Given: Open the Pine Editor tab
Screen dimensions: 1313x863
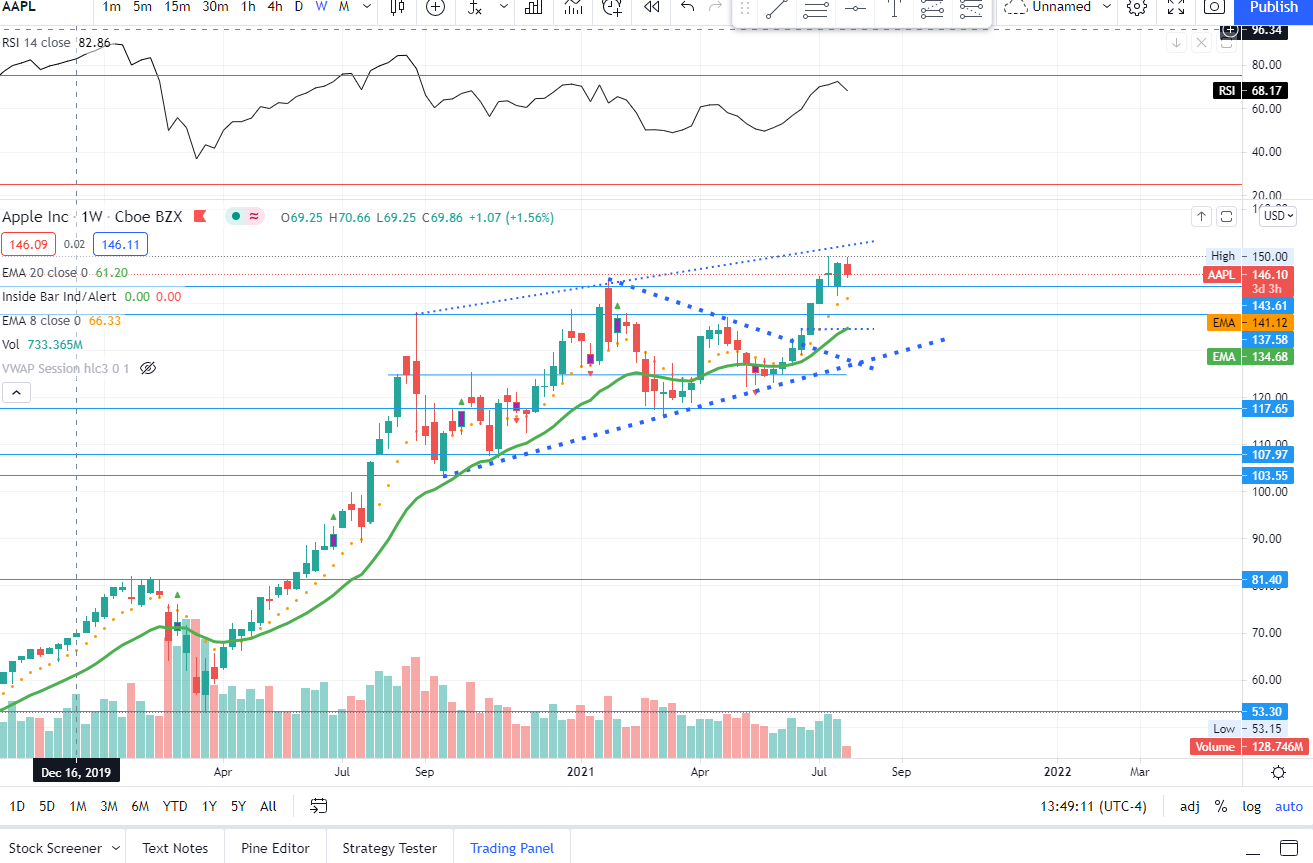Looking at the screenshot, I should [x=275, y=848].
